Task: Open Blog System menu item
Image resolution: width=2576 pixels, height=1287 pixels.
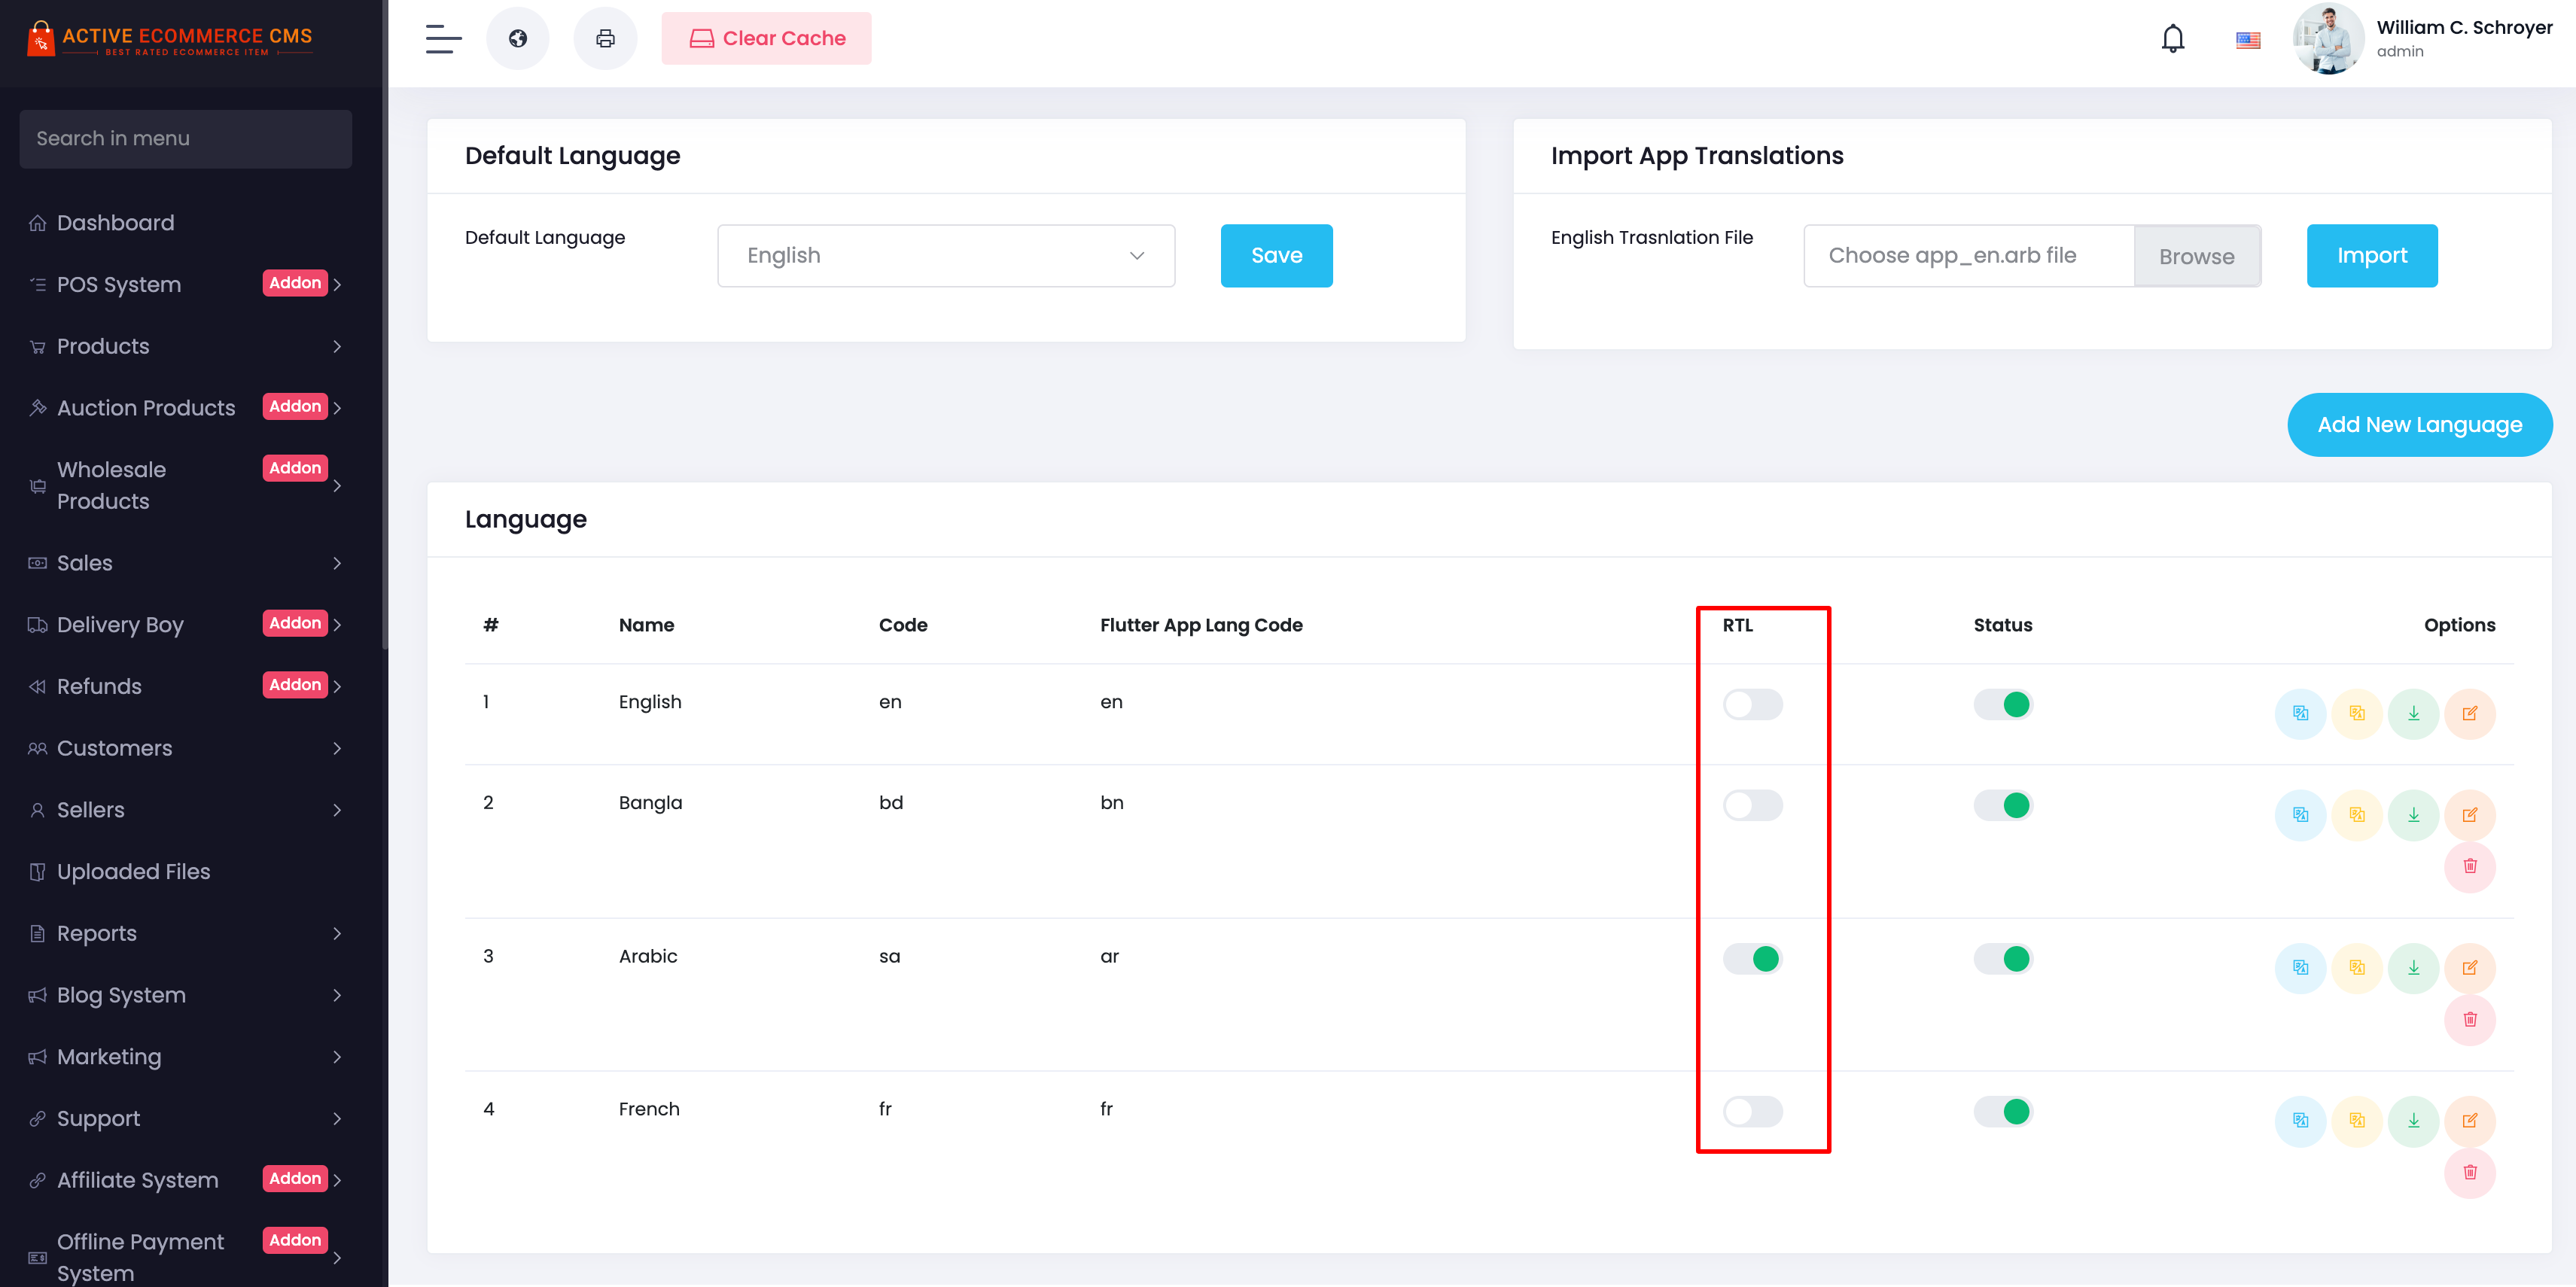Action: [x=186, y=995]
